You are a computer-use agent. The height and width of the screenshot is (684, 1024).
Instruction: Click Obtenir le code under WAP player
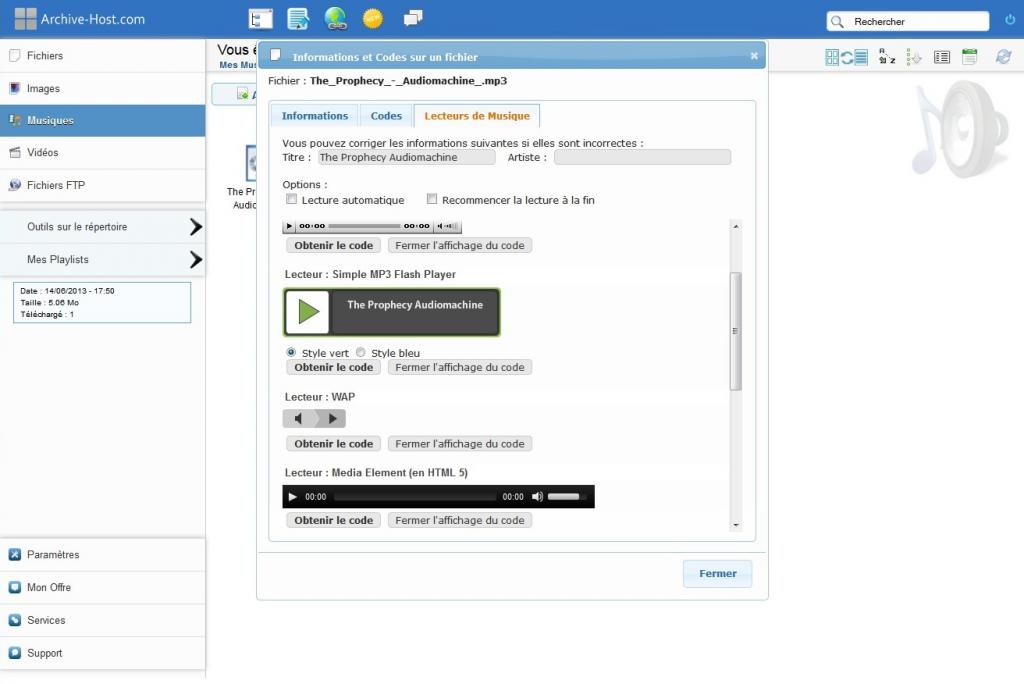coord(333,444)
